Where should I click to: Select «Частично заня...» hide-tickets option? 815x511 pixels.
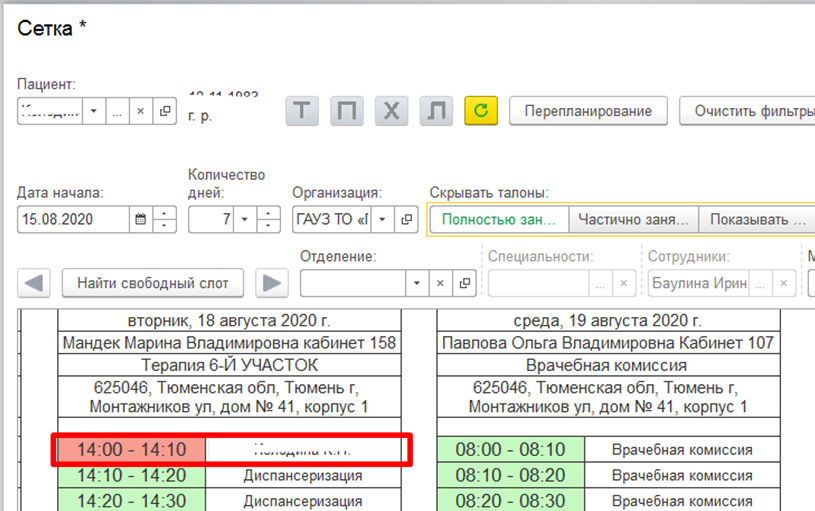633,219
